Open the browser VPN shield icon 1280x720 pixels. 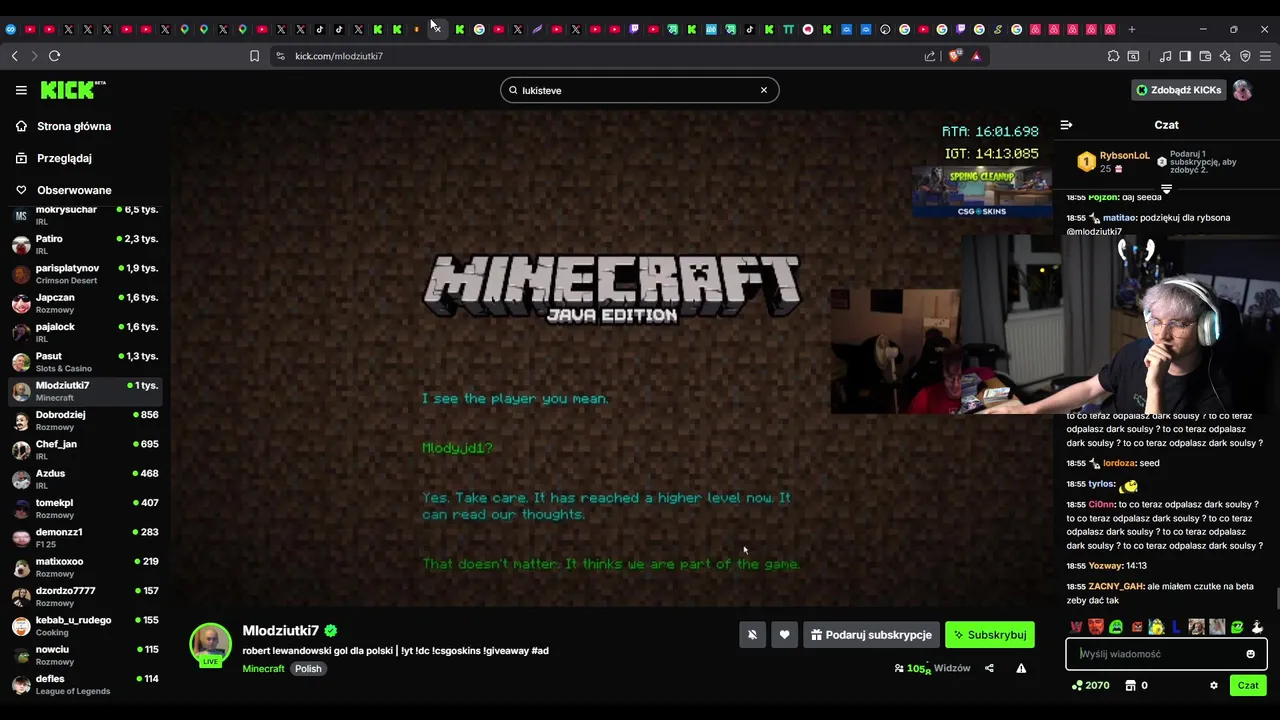click(1245, 56)
